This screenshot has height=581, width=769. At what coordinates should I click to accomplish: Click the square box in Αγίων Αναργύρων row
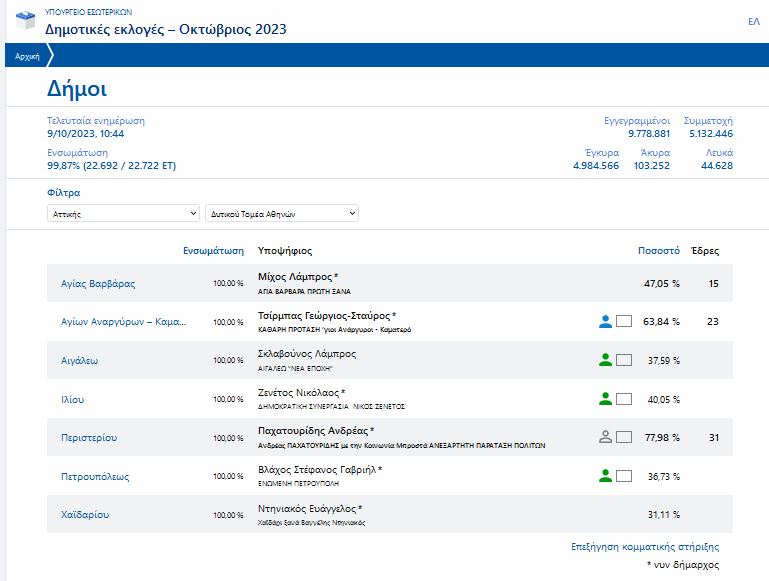[x=624, y=322]
